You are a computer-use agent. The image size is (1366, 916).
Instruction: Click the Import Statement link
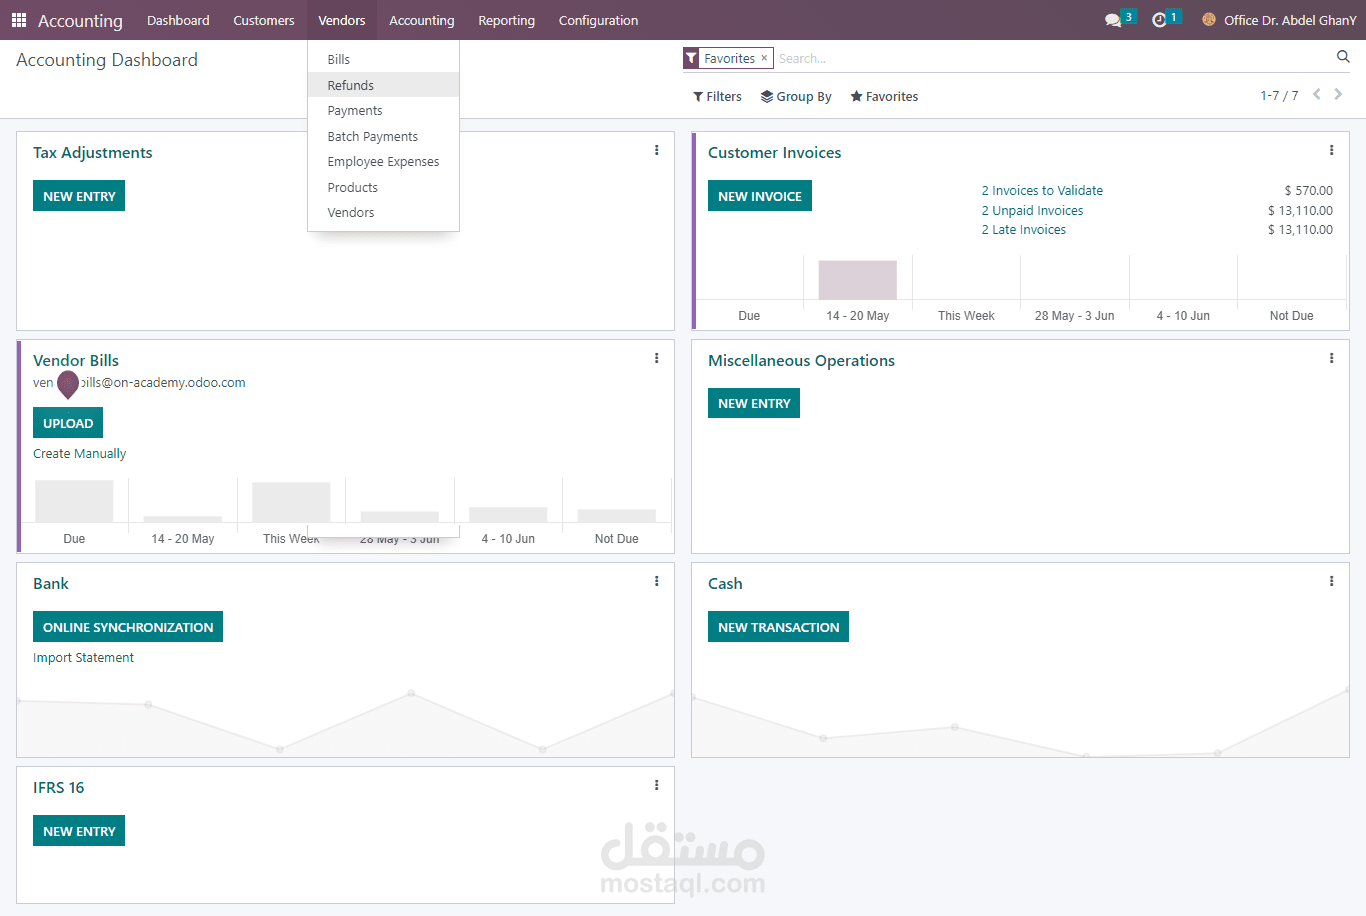coord(83,658)
